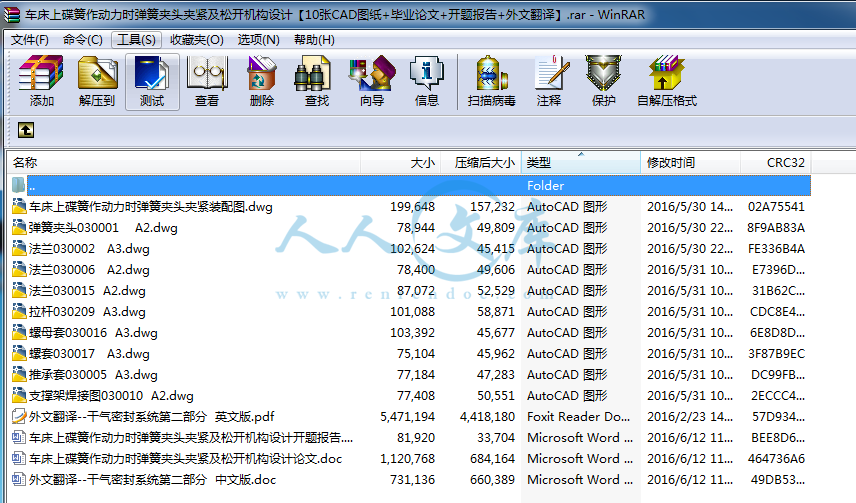856x503 pixels.
Task: Click CRC32 value 02A75541
Action: [x=776, y=206]
